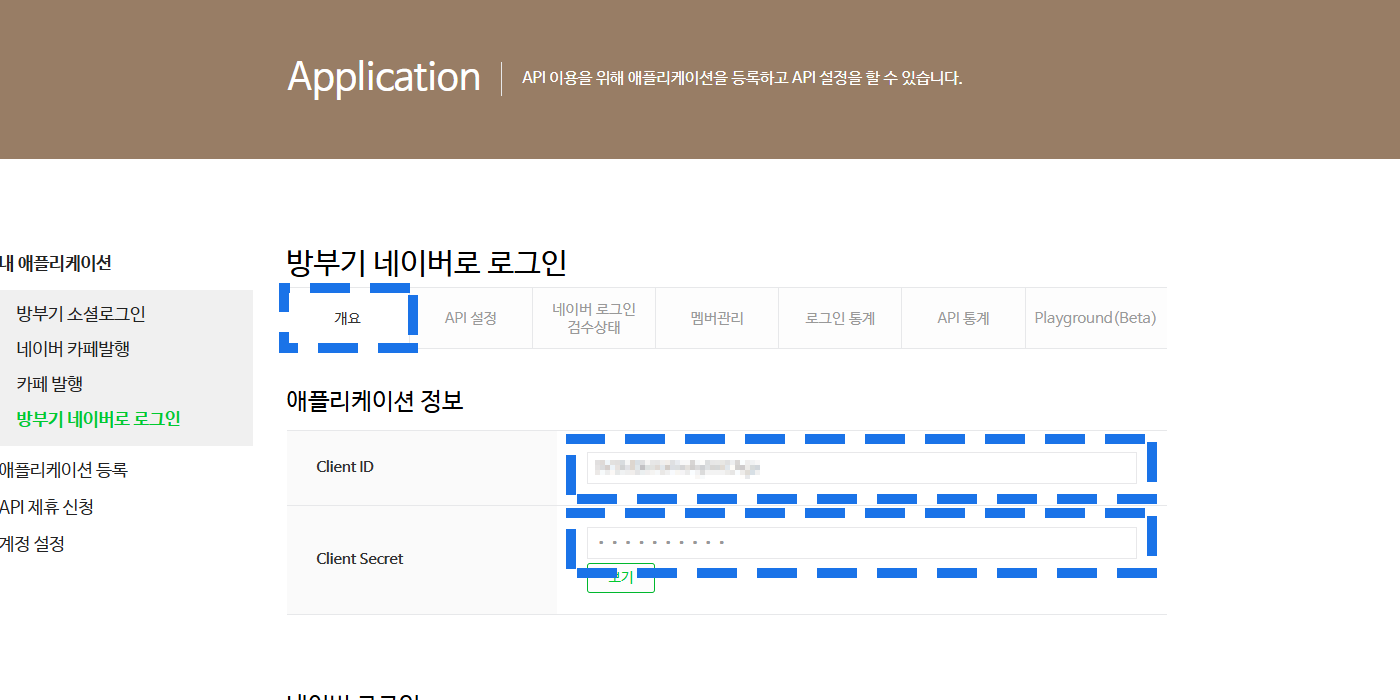Open the 개요 tab
Image resolution: width=1400 pixels, height=700 pixels.
tap(347, 318)
